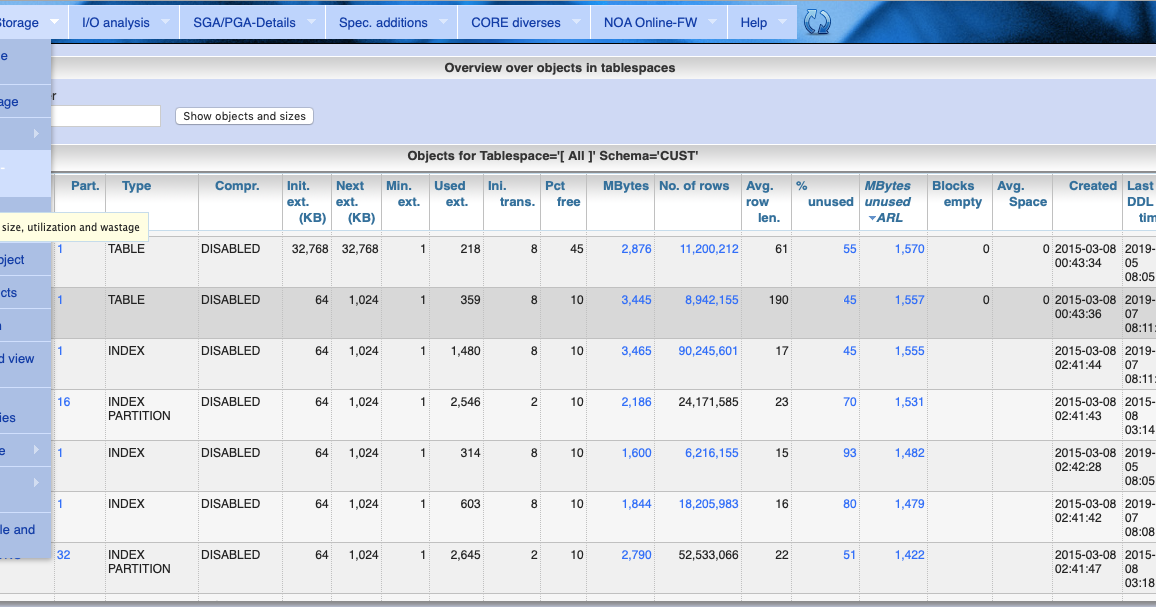The height and width of the screenshot is (607, 1156).
Task: Open the 1,570 MBytes unused link
Action: [x=908, y=248]
